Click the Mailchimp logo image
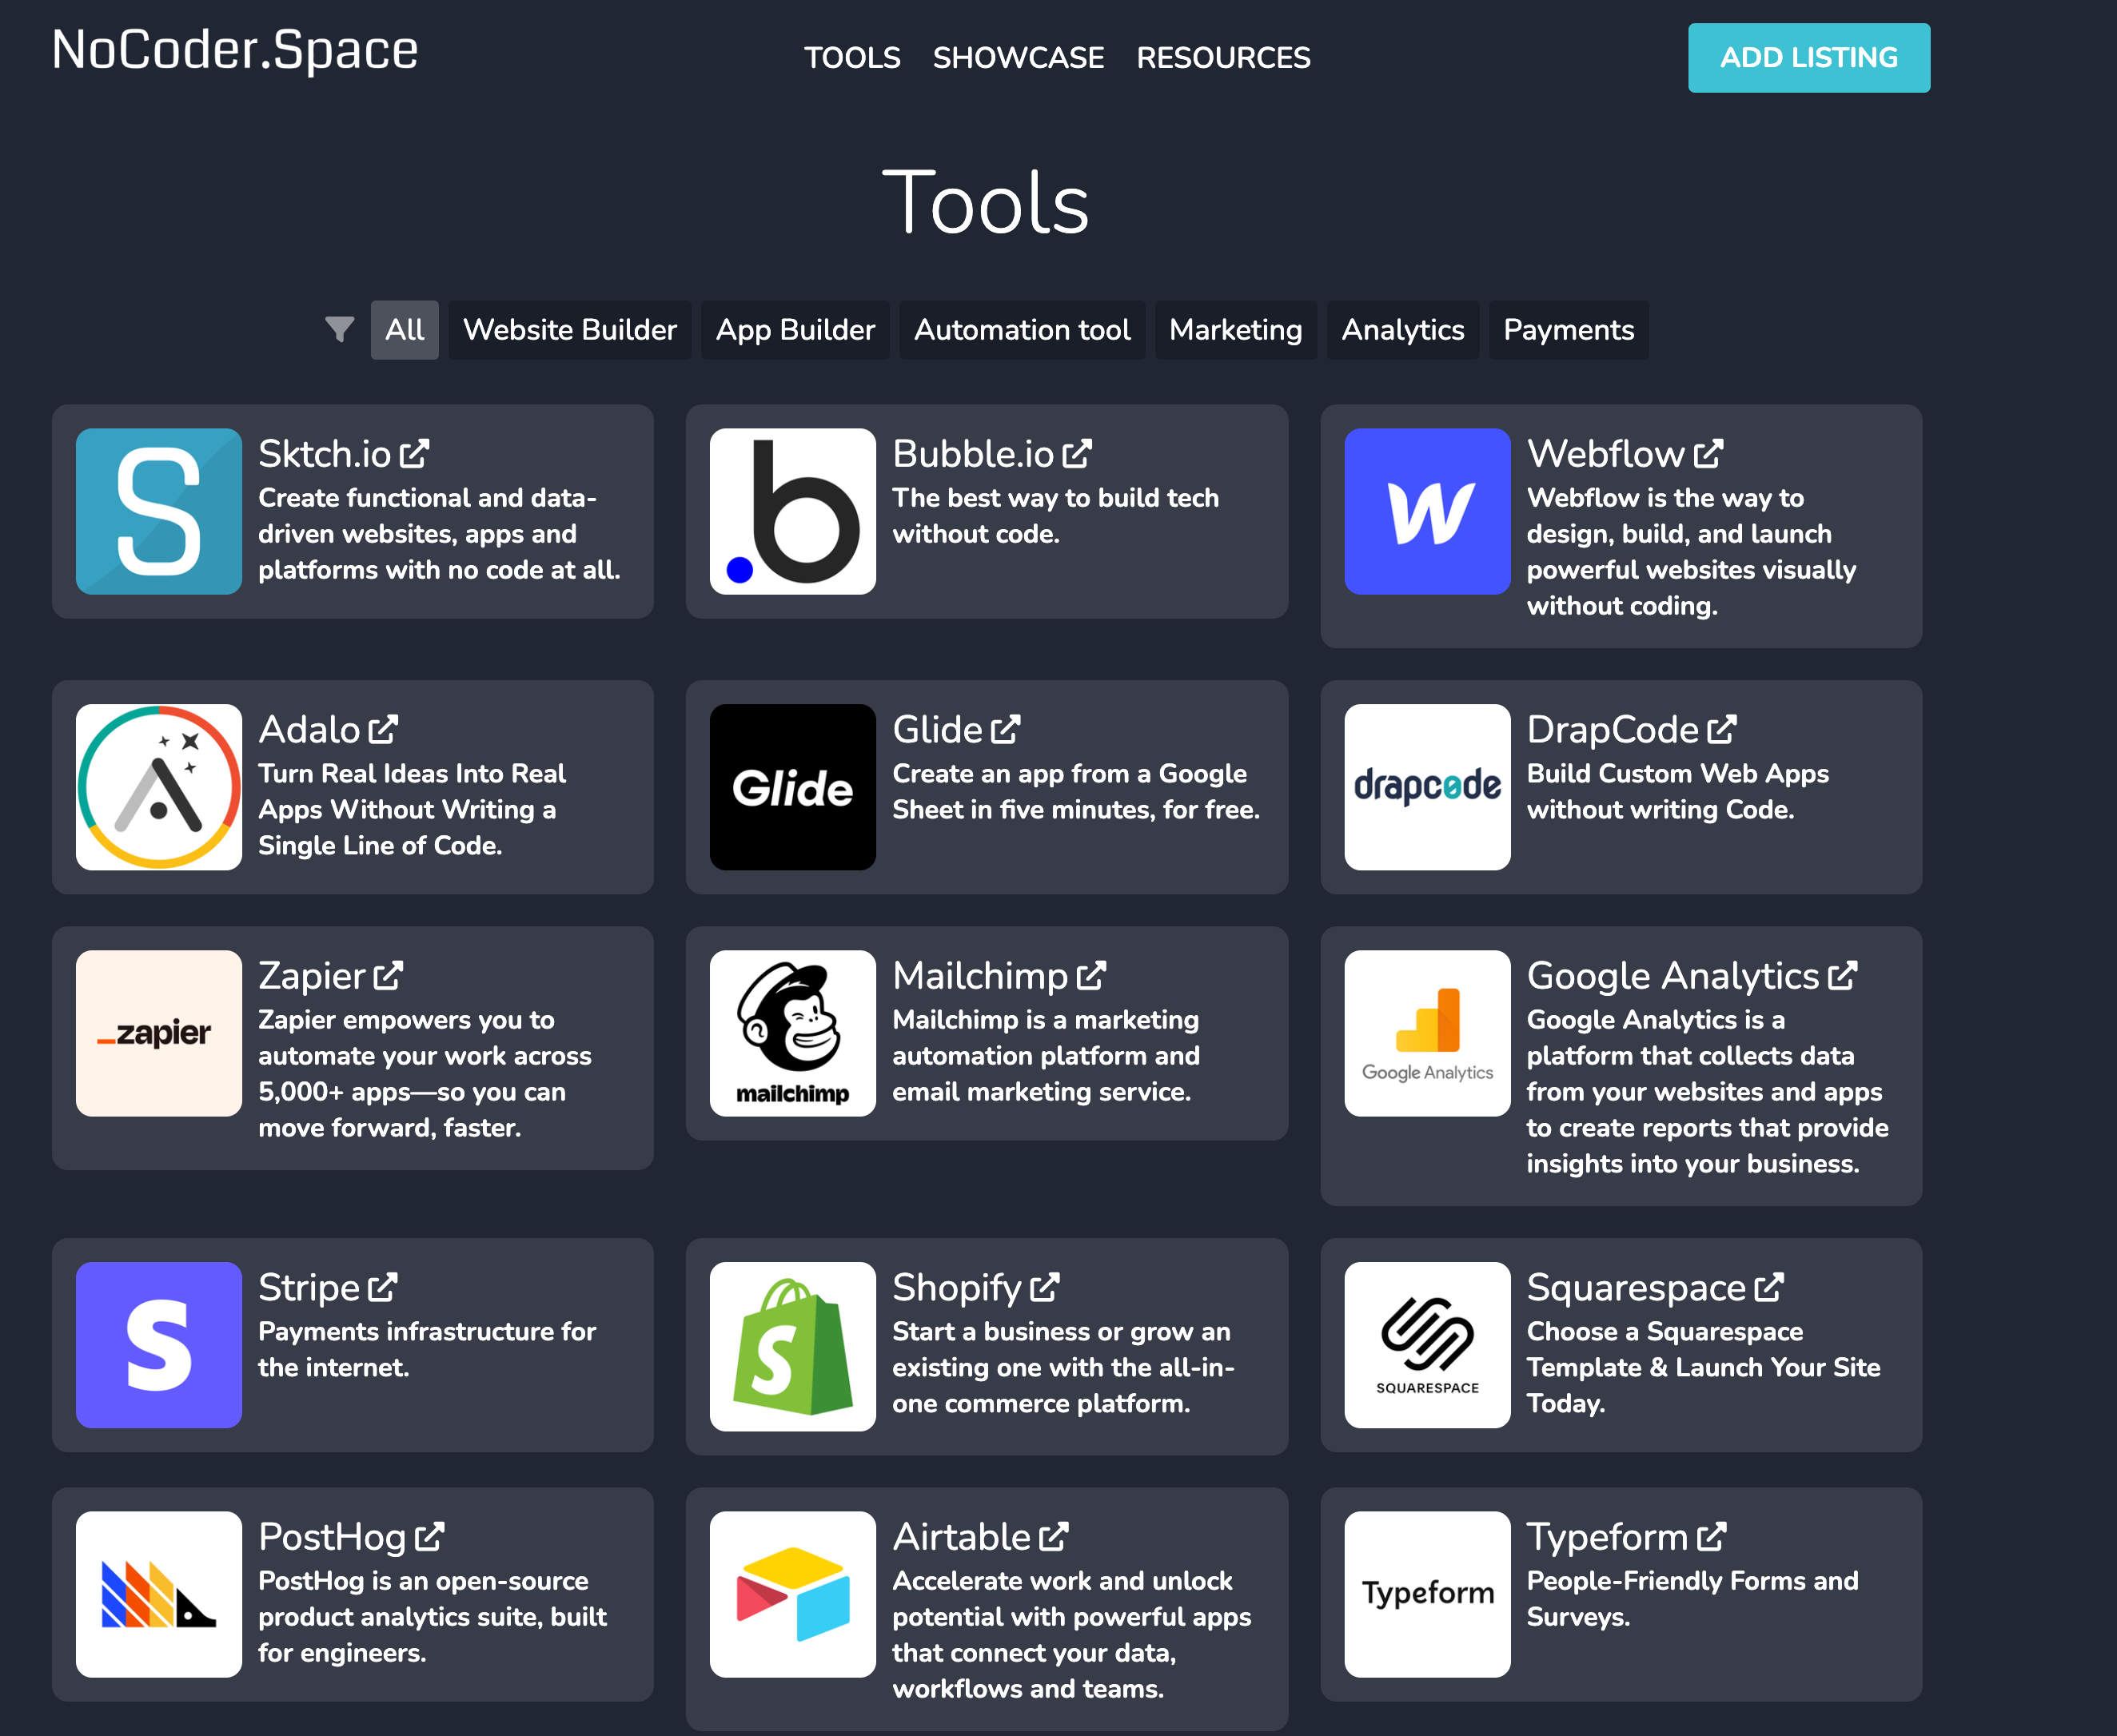Image resolution: width=2117 pixels, height=1736 pixels. pos(793,1033)
